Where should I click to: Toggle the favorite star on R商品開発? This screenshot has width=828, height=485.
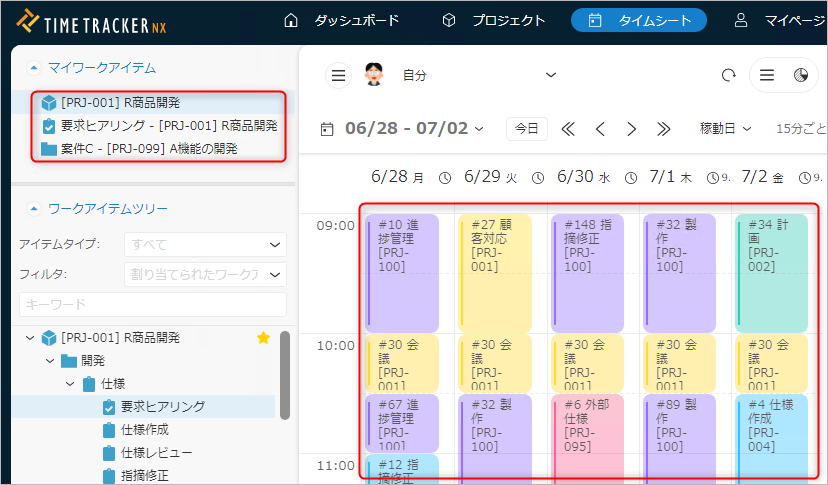(264, 338)
